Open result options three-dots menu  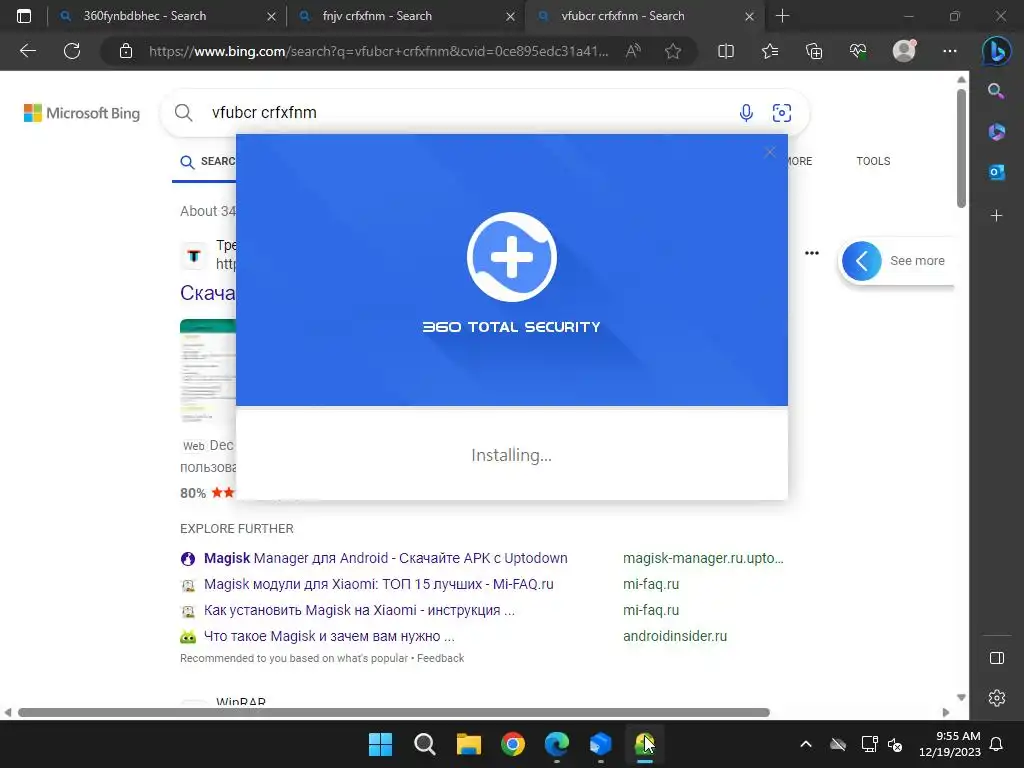click(812, 253)
